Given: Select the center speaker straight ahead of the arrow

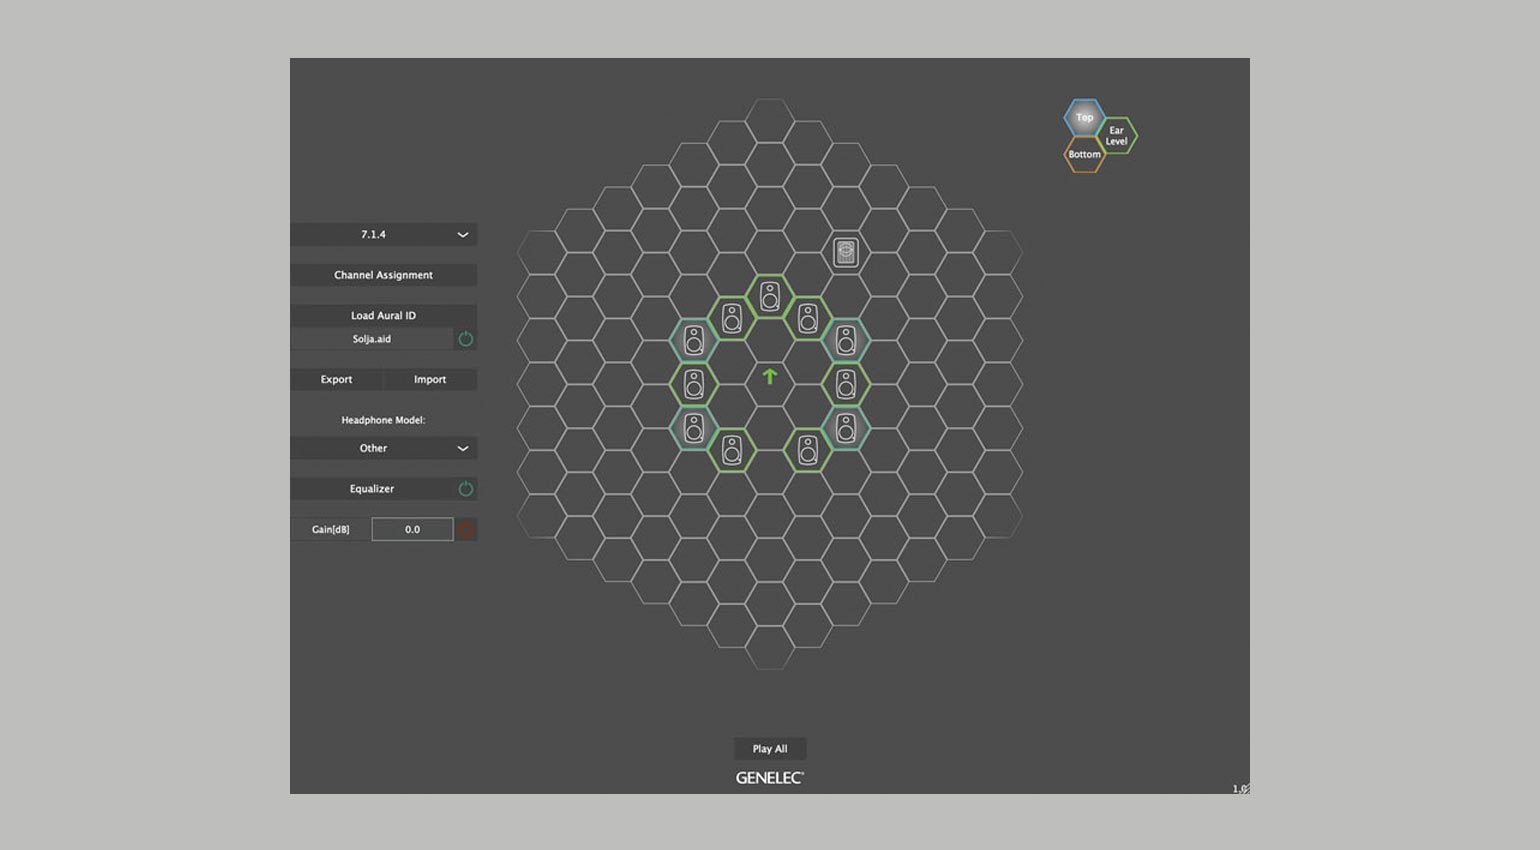Looking at the screenshot, I should [770, 296].
